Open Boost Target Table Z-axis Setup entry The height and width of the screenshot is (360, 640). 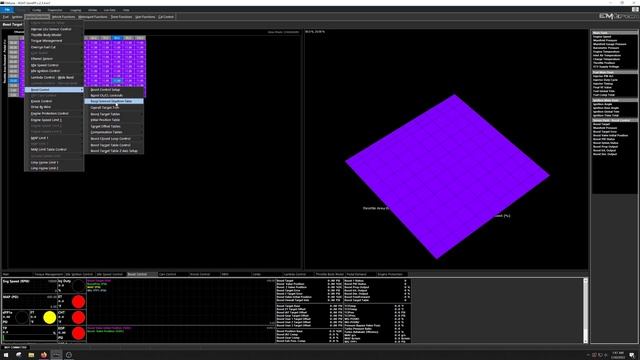point(114,151)
